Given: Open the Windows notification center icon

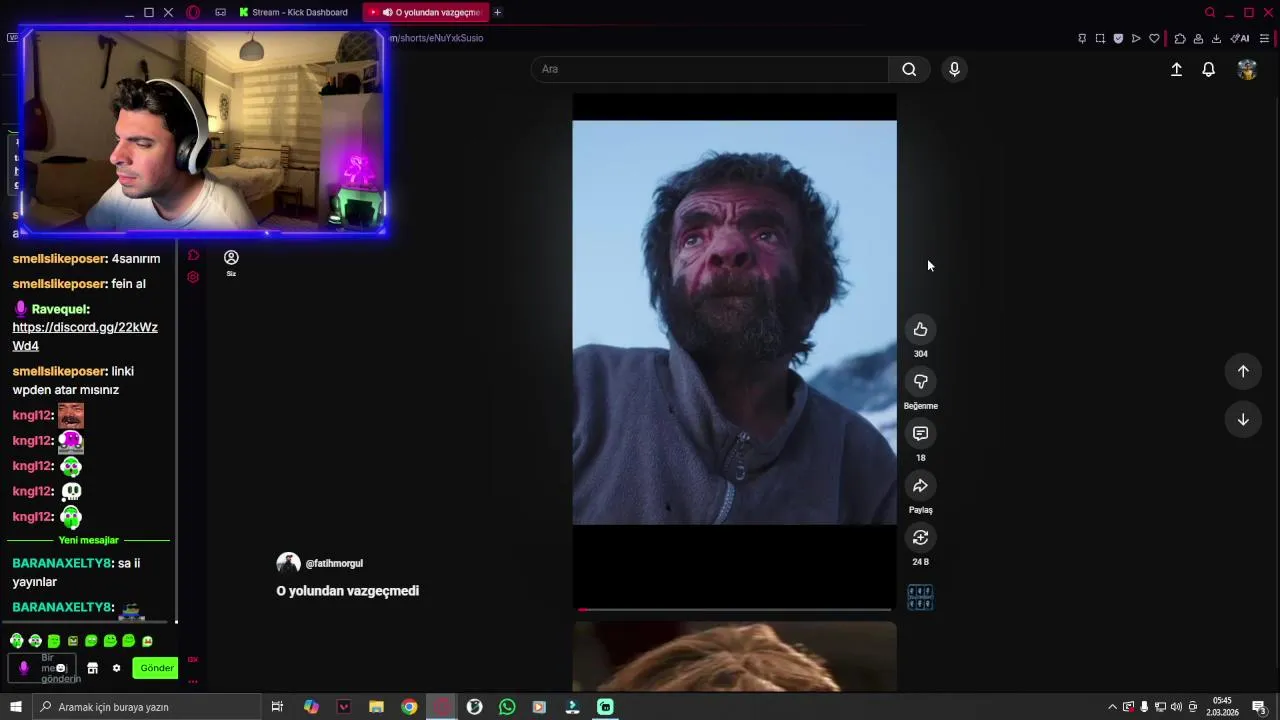Looking at the screenshot, I should click(x=1260, y=707).
